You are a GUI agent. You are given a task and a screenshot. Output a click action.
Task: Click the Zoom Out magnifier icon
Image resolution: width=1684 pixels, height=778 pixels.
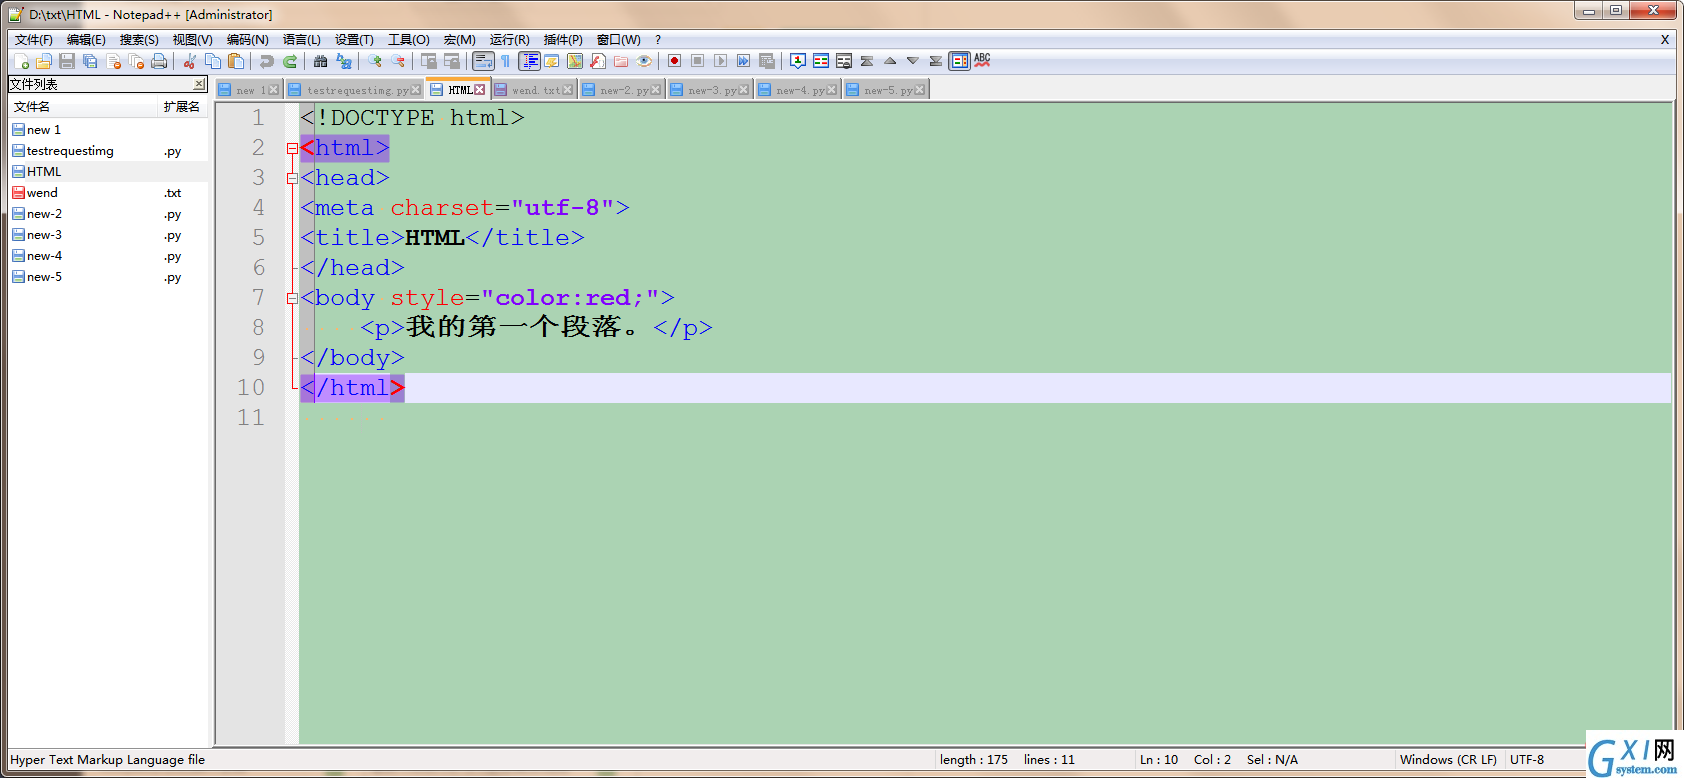tap(398, 61)
